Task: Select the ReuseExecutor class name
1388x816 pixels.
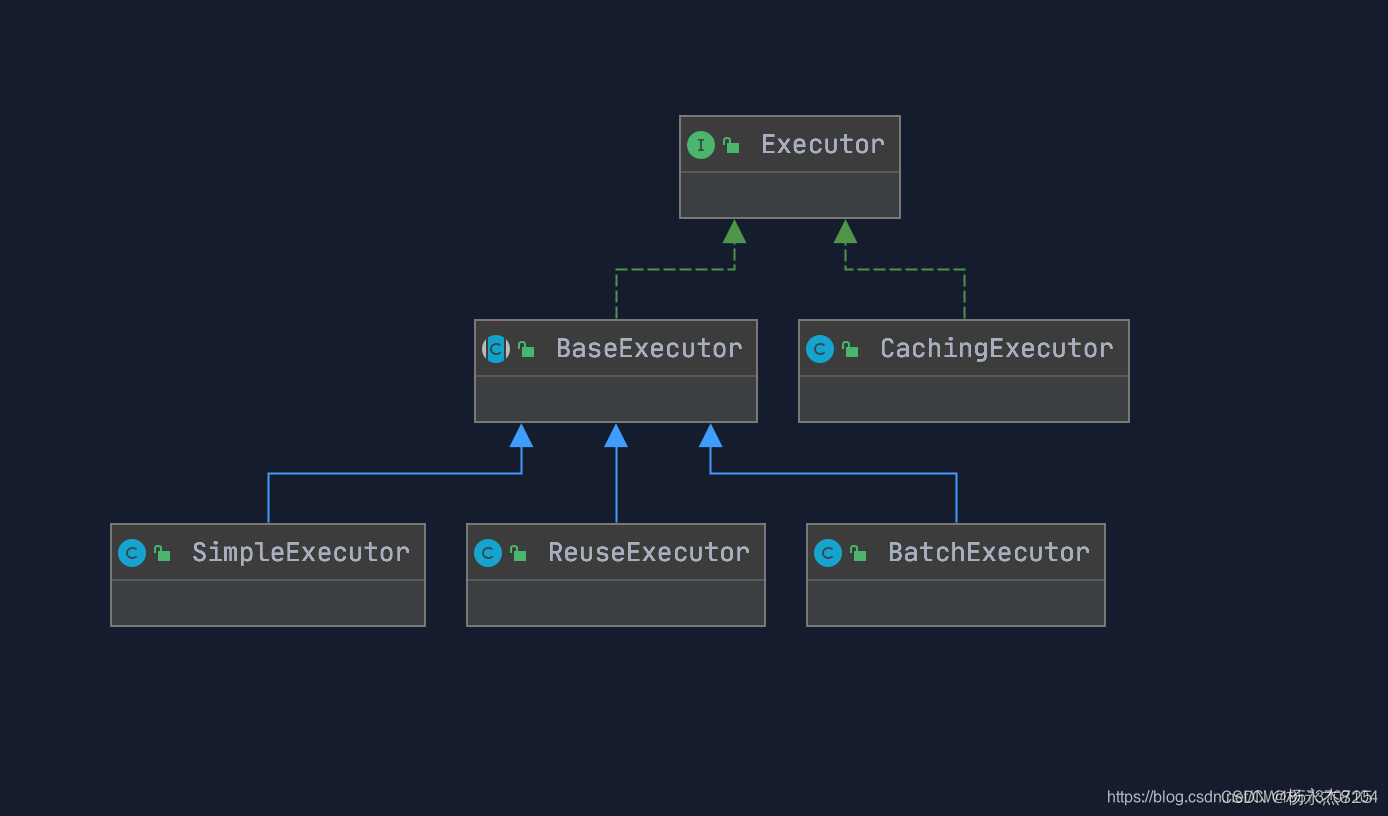Action: [x=648, y=552]
